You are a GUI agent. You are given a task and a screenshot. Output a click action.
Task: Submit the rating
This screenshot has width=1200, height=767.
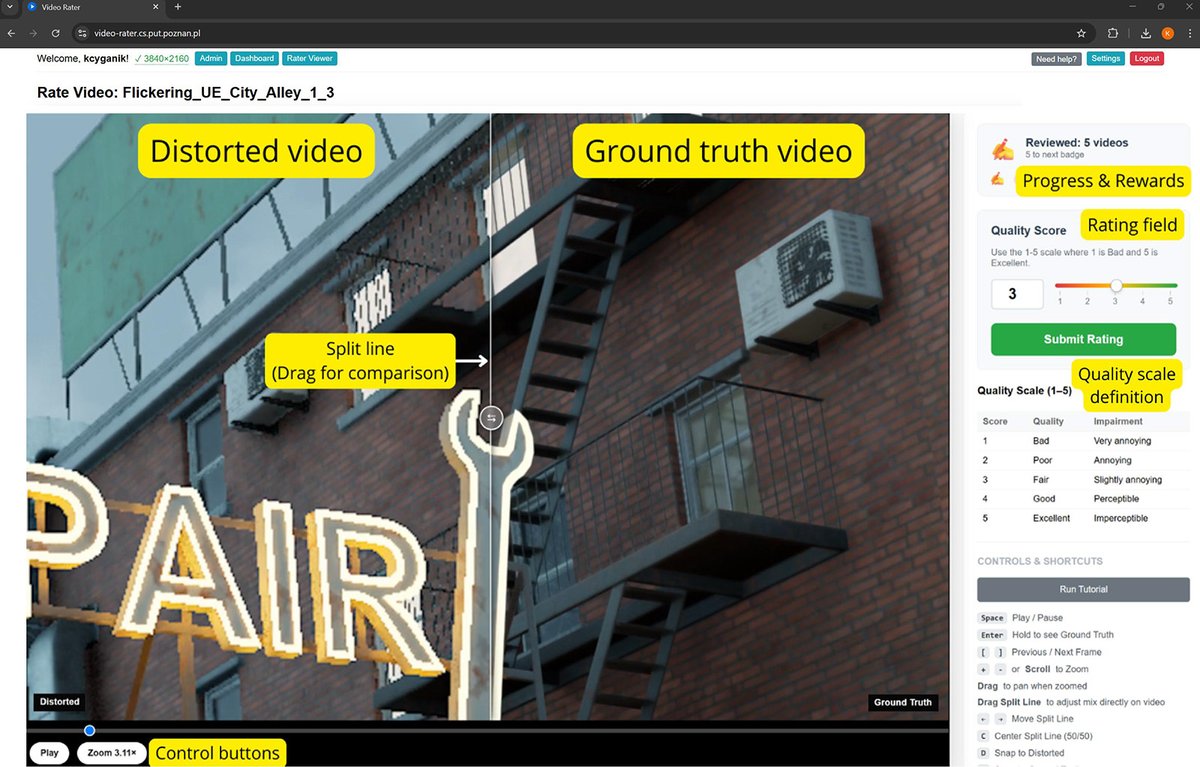1083,339
